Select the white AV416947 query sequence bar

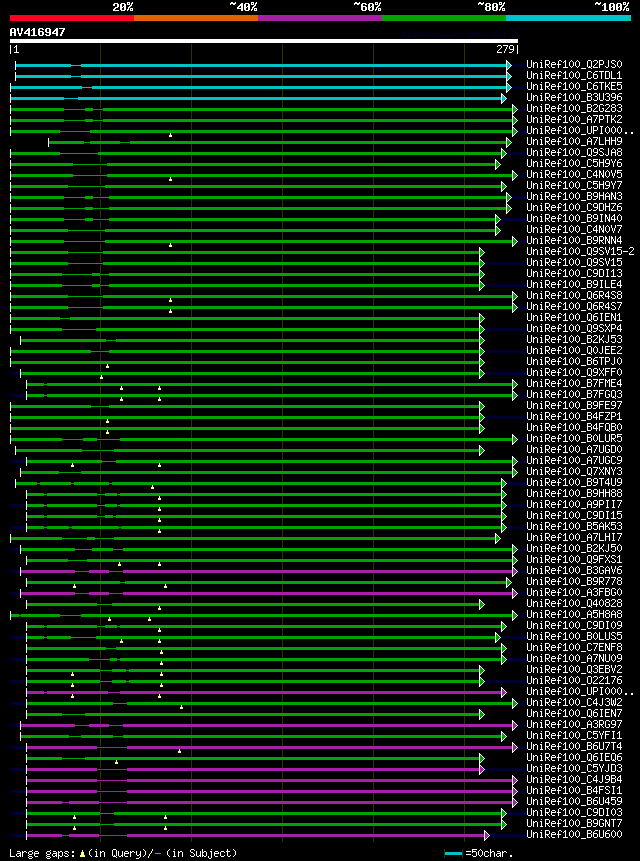click(264, 41)
